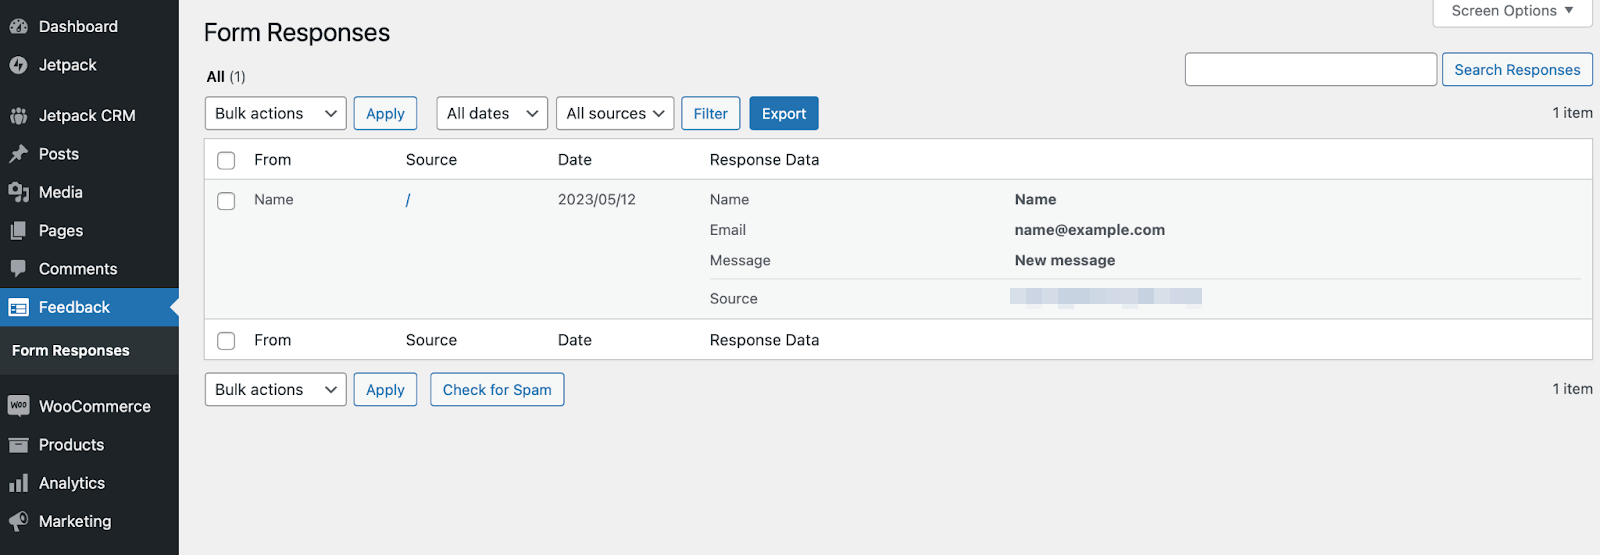Focus the search responses text field

click(1310, 70)
